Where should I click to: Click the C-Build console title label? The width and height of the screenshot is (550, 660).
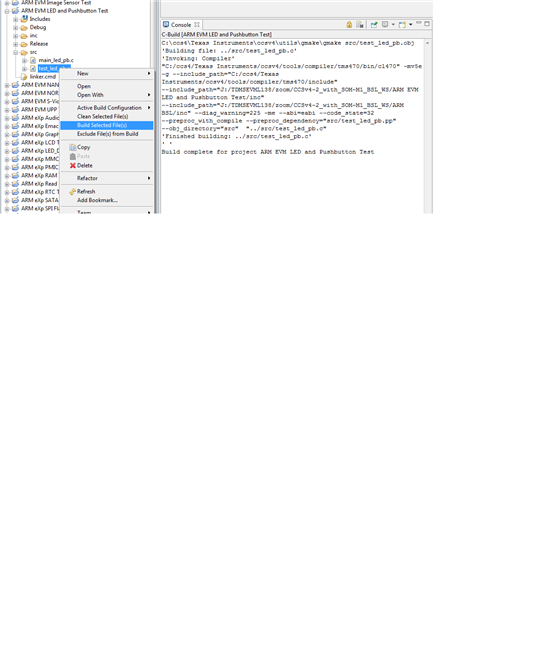pyautogui.click(x=217, y=35)
